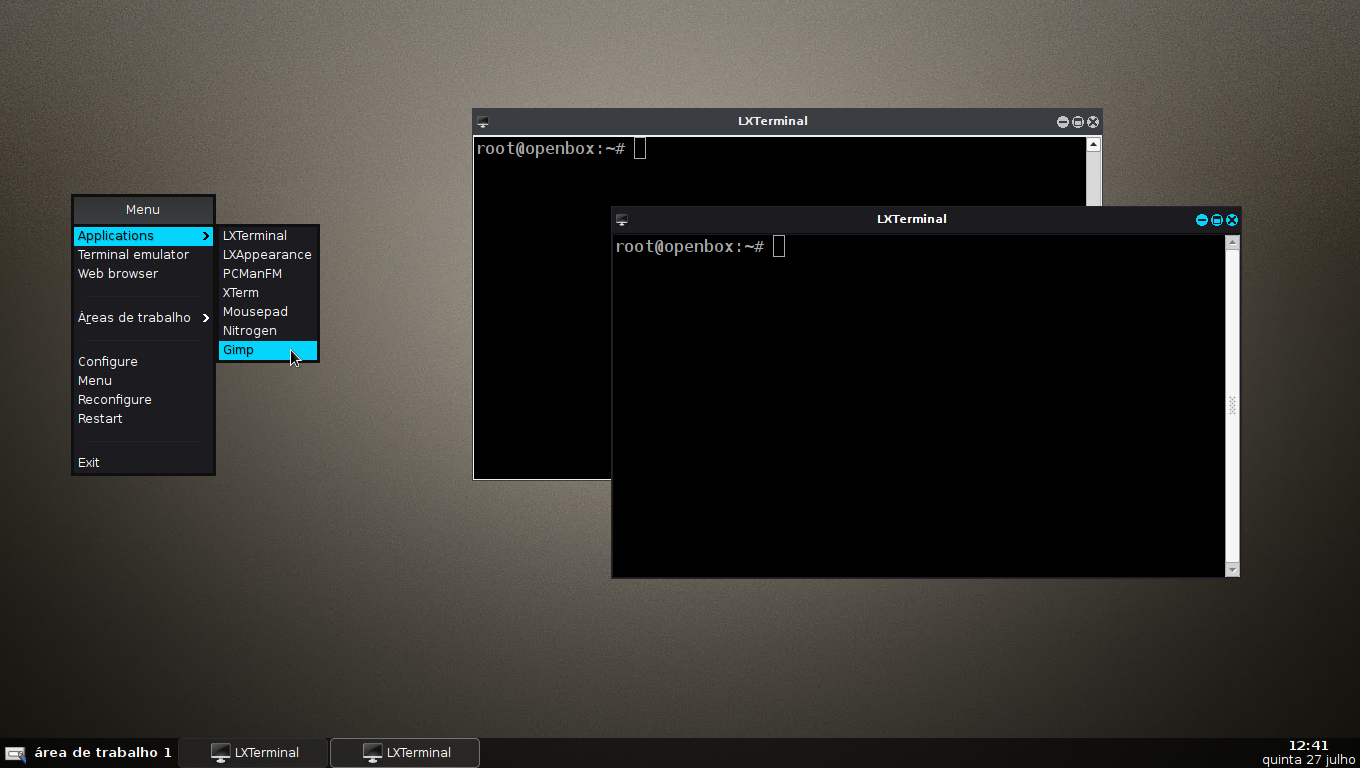Launch Mousepad text editor
The height and width of the screenshot is (768, 1360).
tap(254, 311)
